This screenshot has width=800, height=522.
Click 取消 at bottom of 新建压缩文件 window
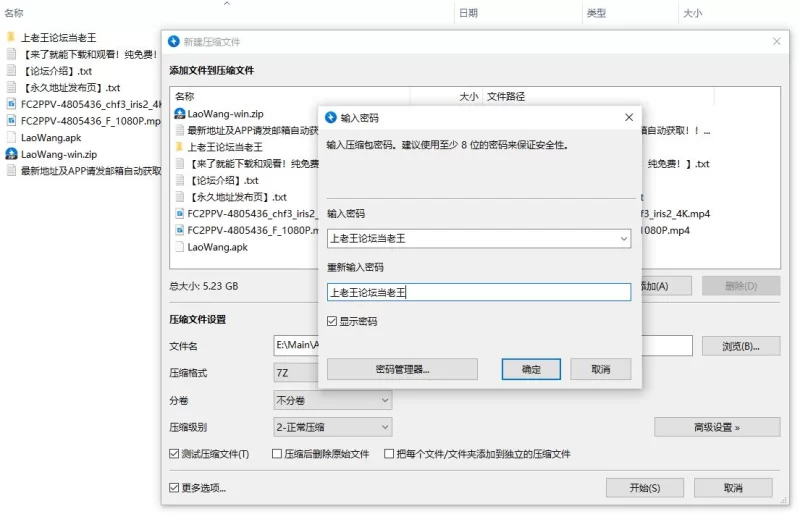(x=733, y=488)
